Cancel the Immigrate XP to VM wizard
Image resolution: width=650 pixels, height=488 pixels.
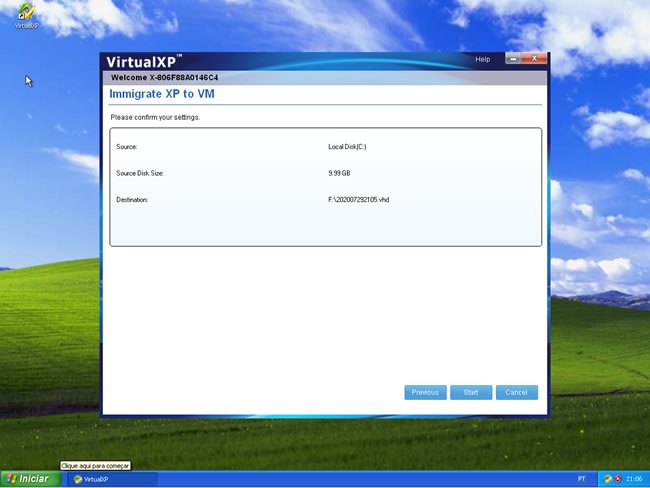[x=516, y=392]
